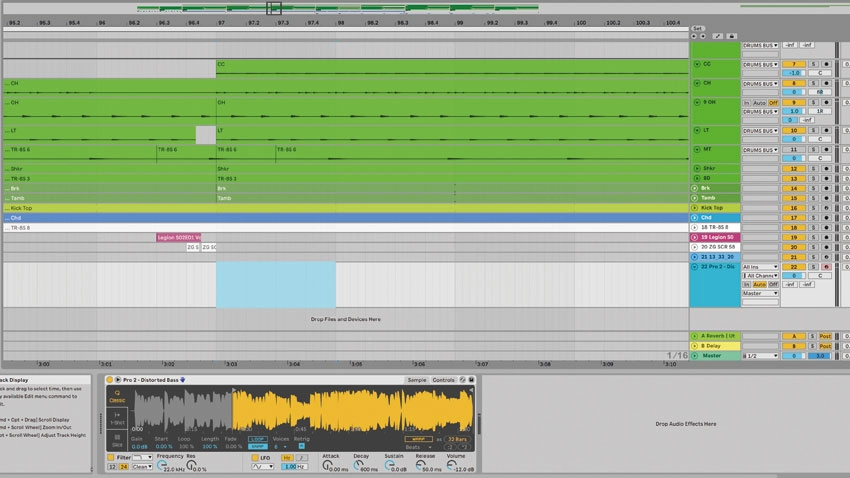Click the MT track fold icon
850x478 pixels.
[x=697, y=149]
